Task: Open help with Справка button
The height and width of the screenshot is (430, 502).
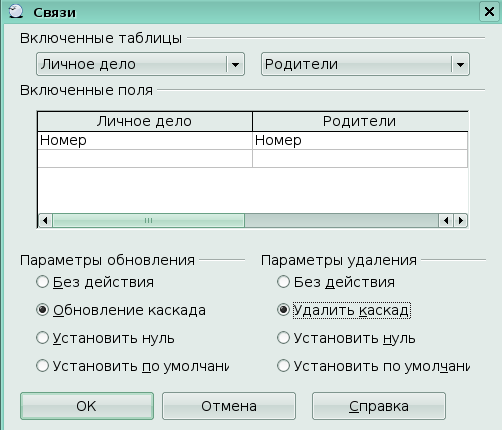Action: tap(379, 406)
